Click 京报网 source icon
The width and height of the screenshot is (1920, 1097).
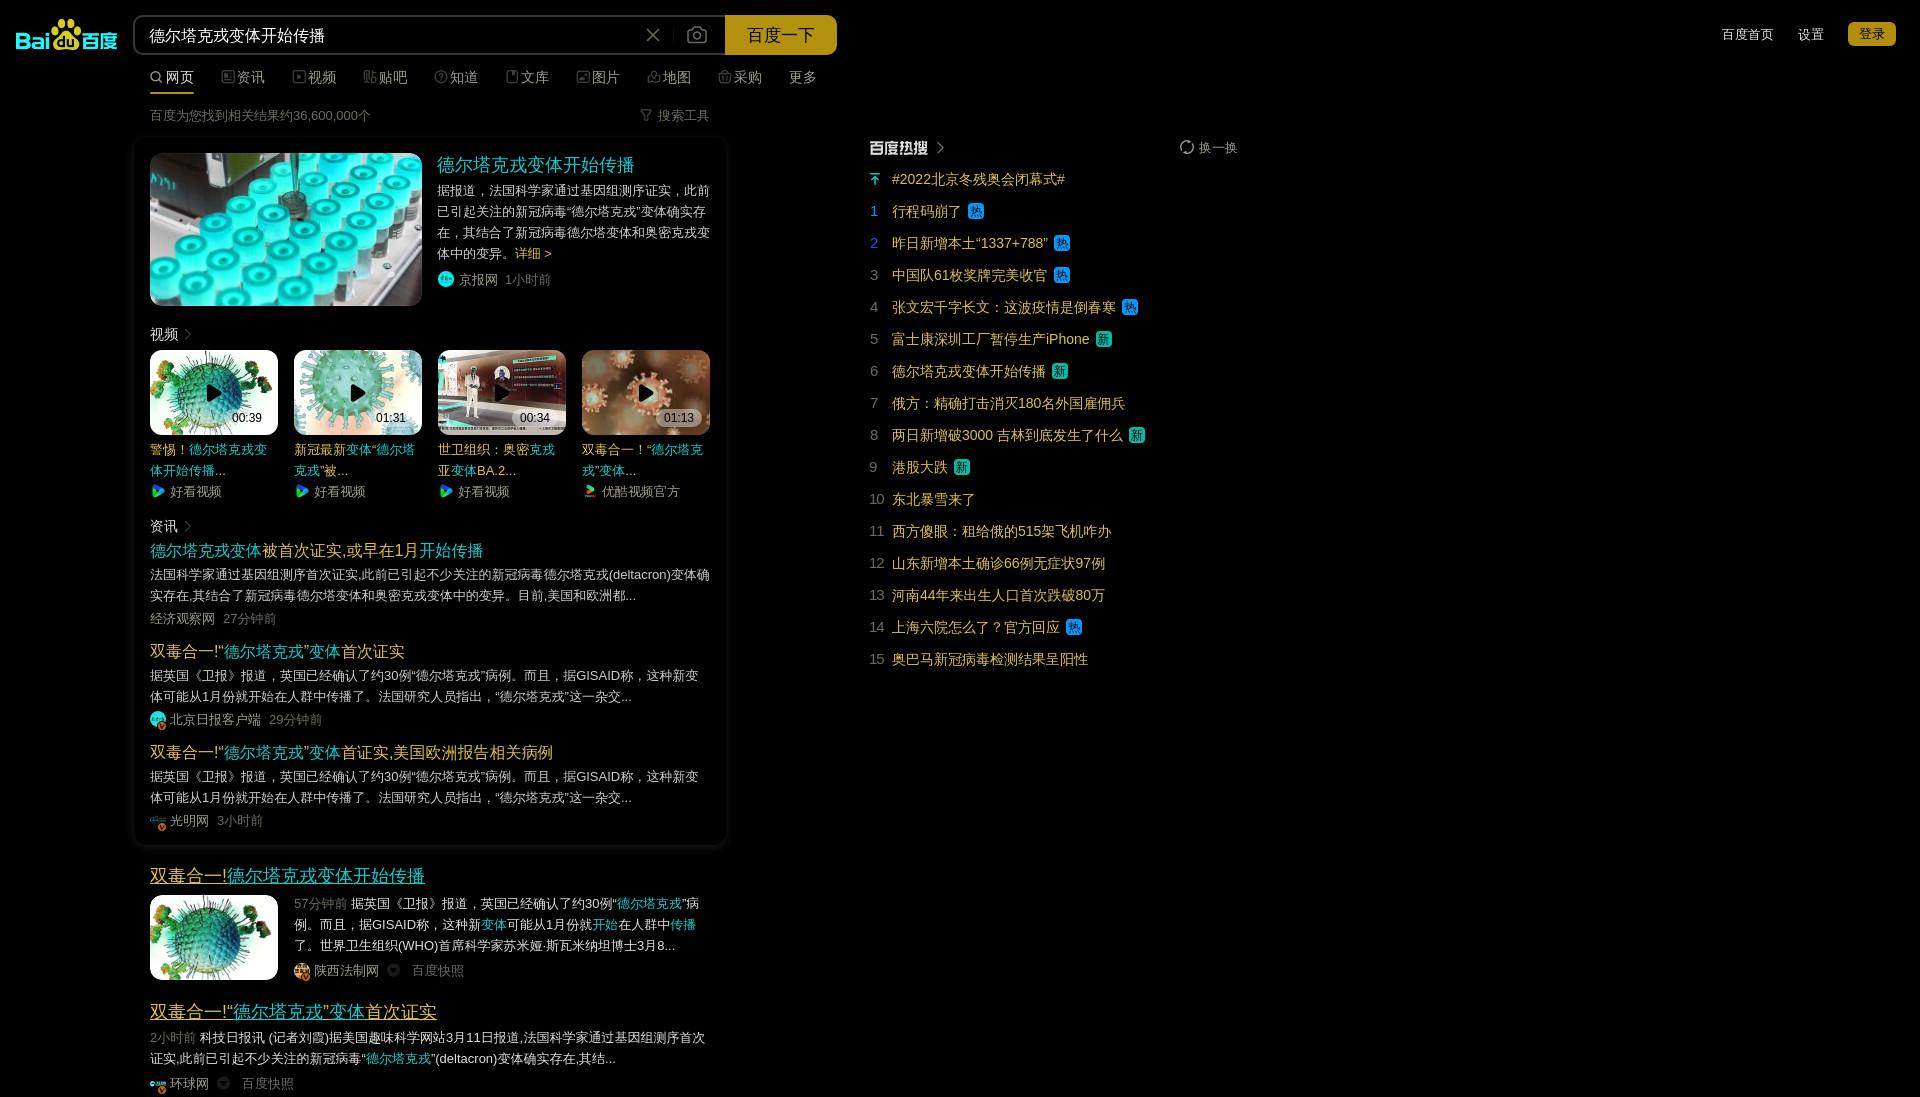coord(446,279)
